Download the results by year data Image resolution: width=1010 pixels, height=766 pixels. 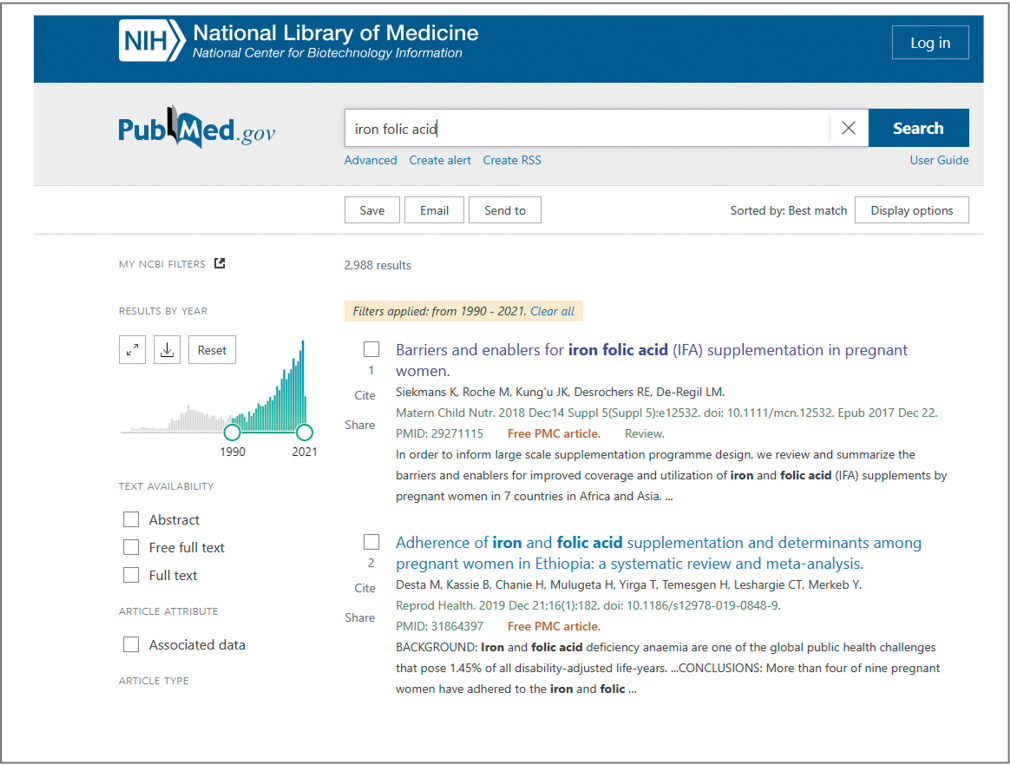pyautogui.click(x=167, y=350)
